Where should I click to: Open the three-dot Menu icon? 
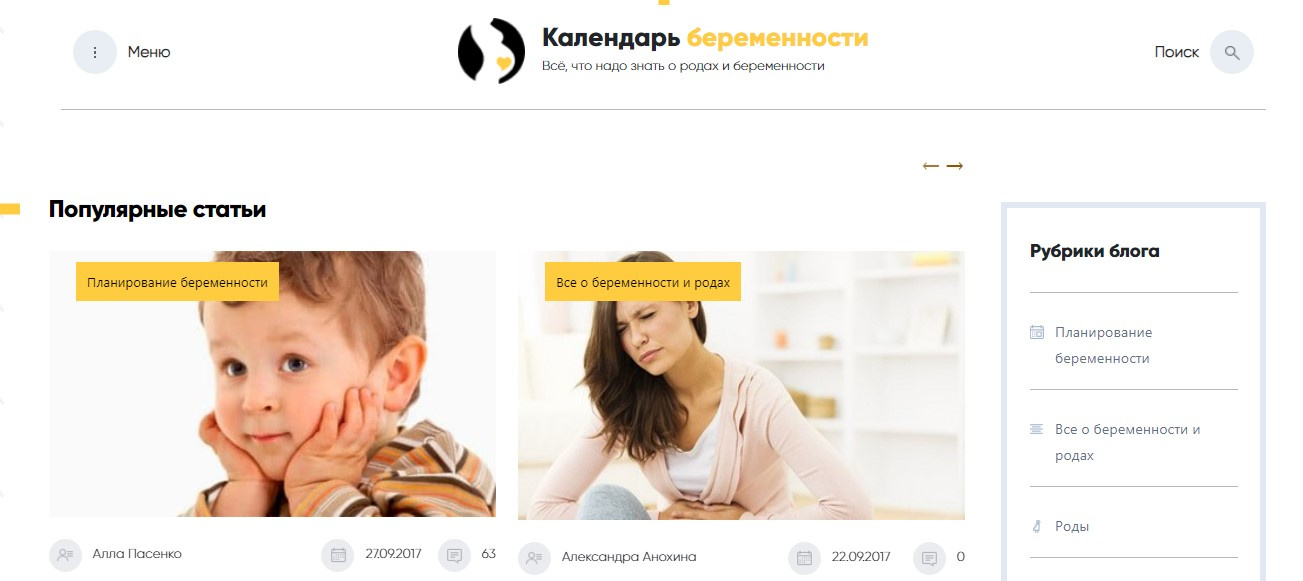(x=95, y=52)
